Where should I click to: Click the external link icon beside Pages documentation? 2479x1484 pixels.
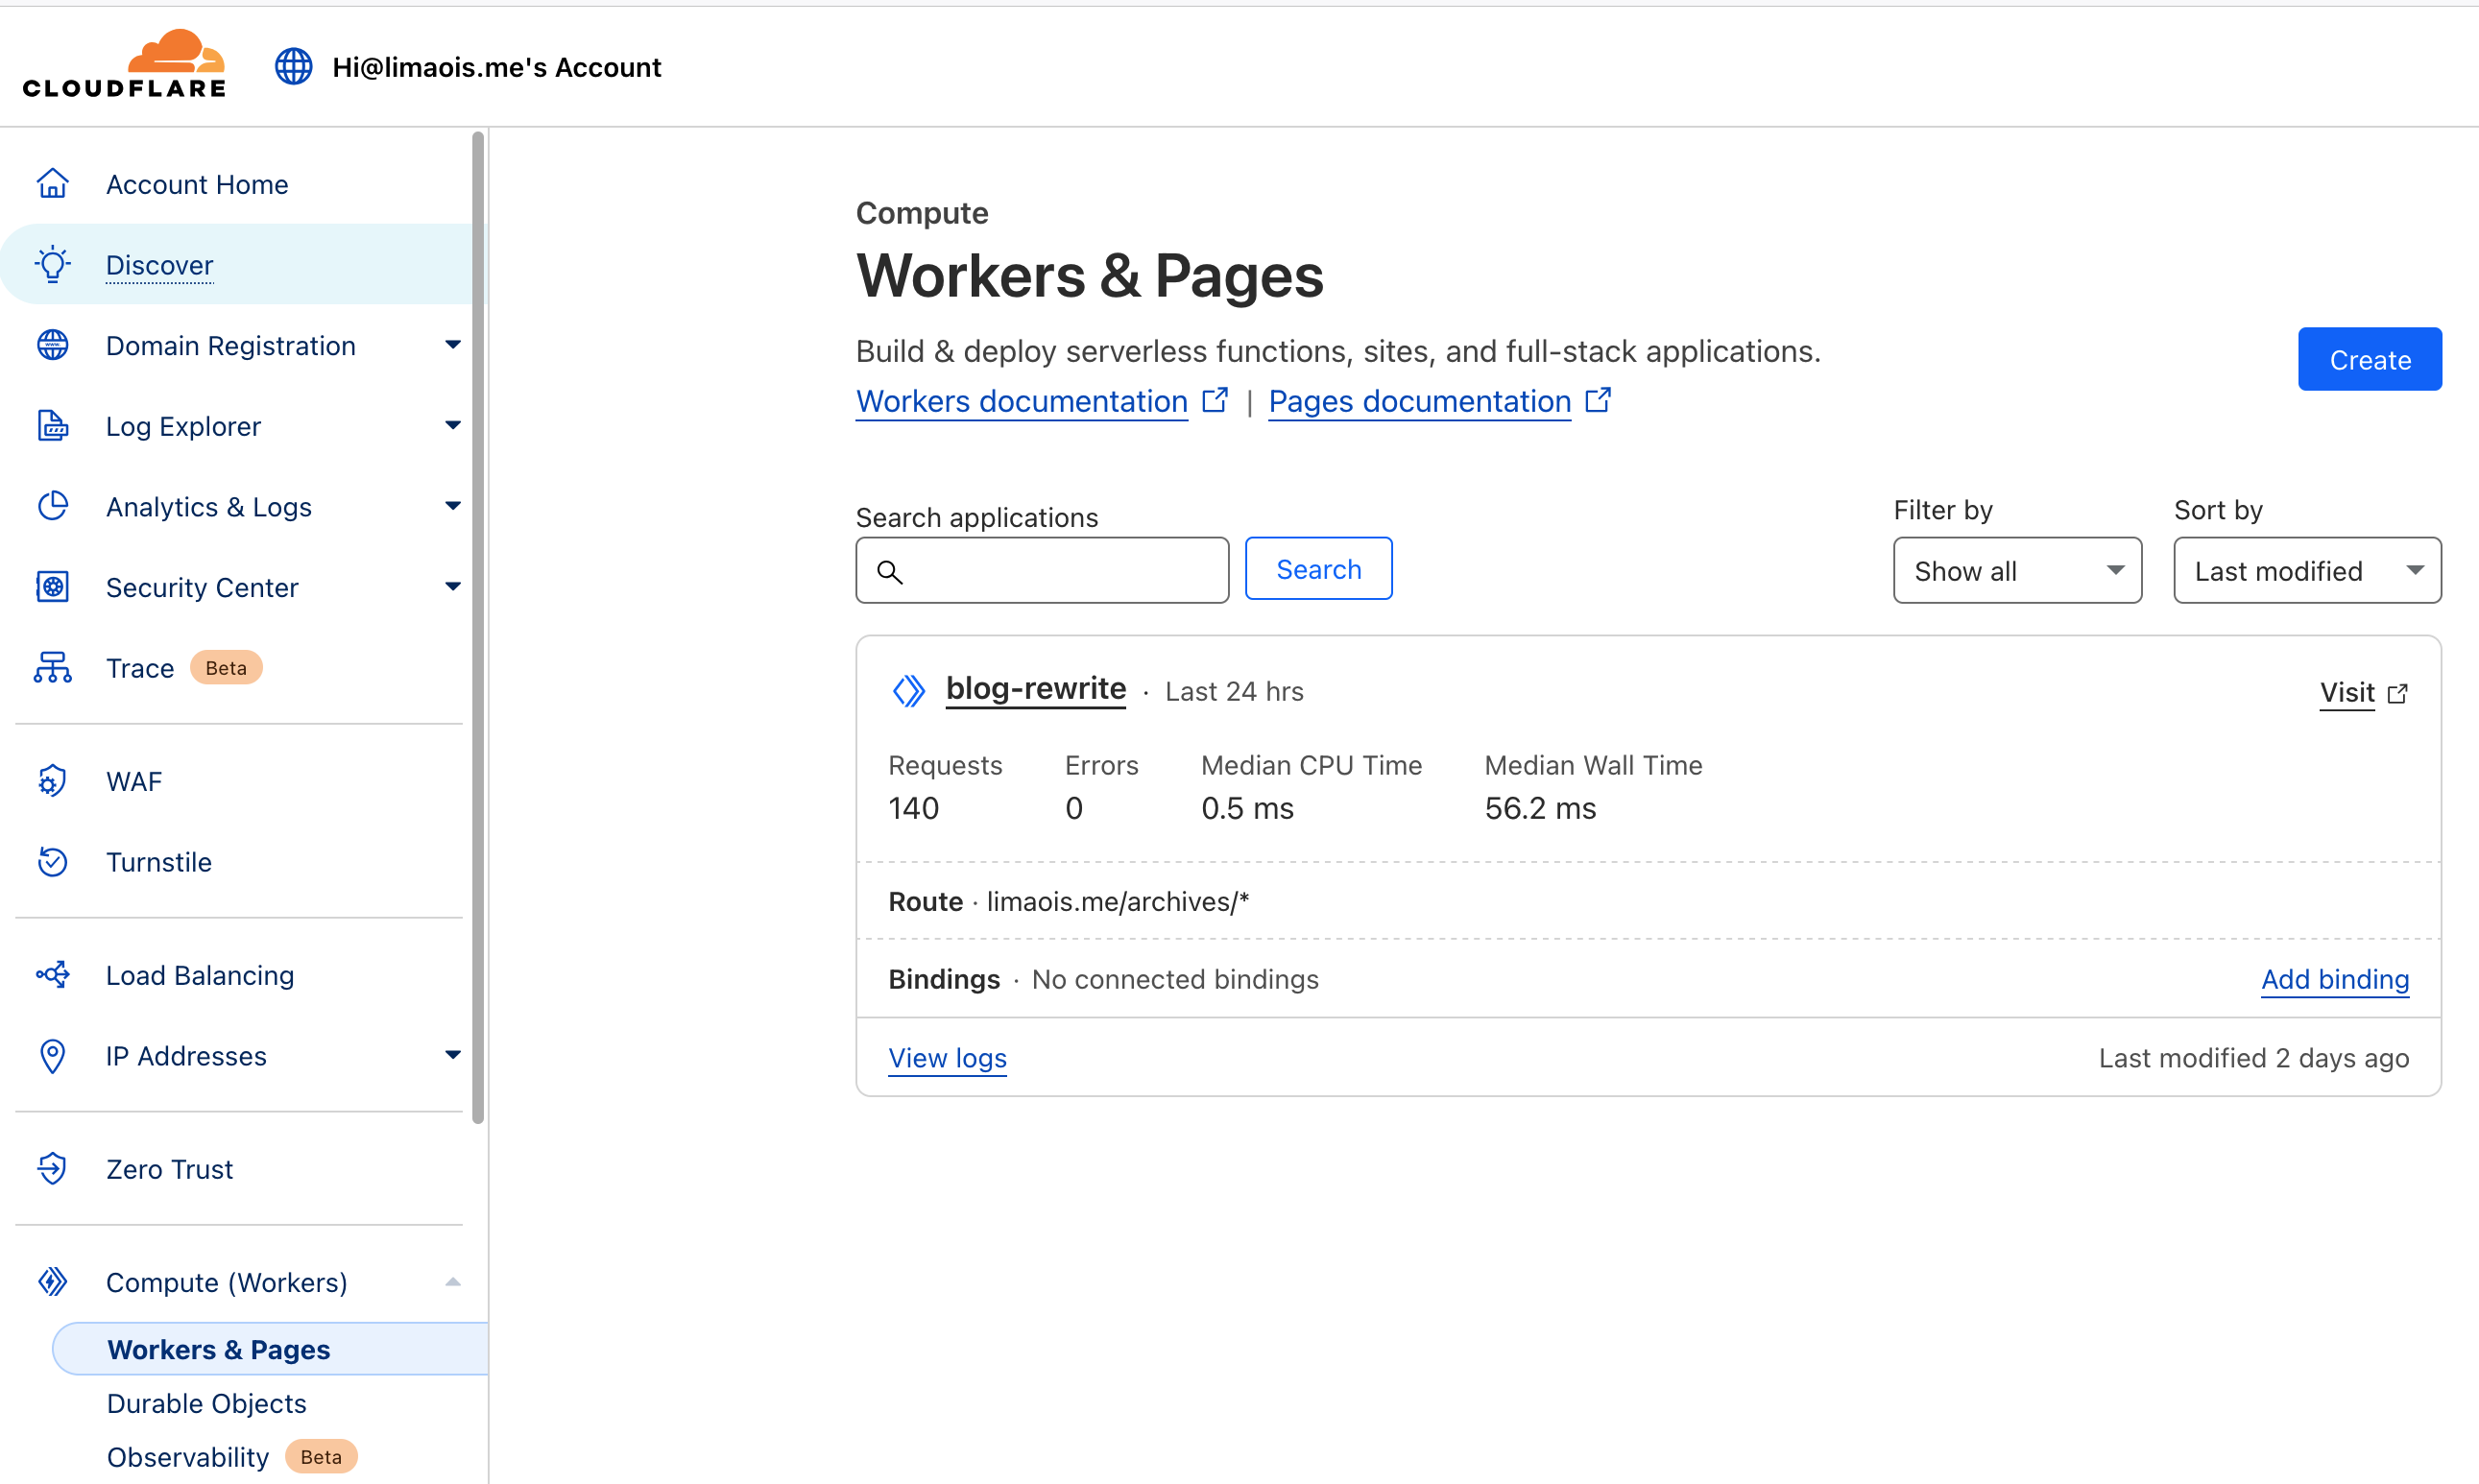(1598, 400)
